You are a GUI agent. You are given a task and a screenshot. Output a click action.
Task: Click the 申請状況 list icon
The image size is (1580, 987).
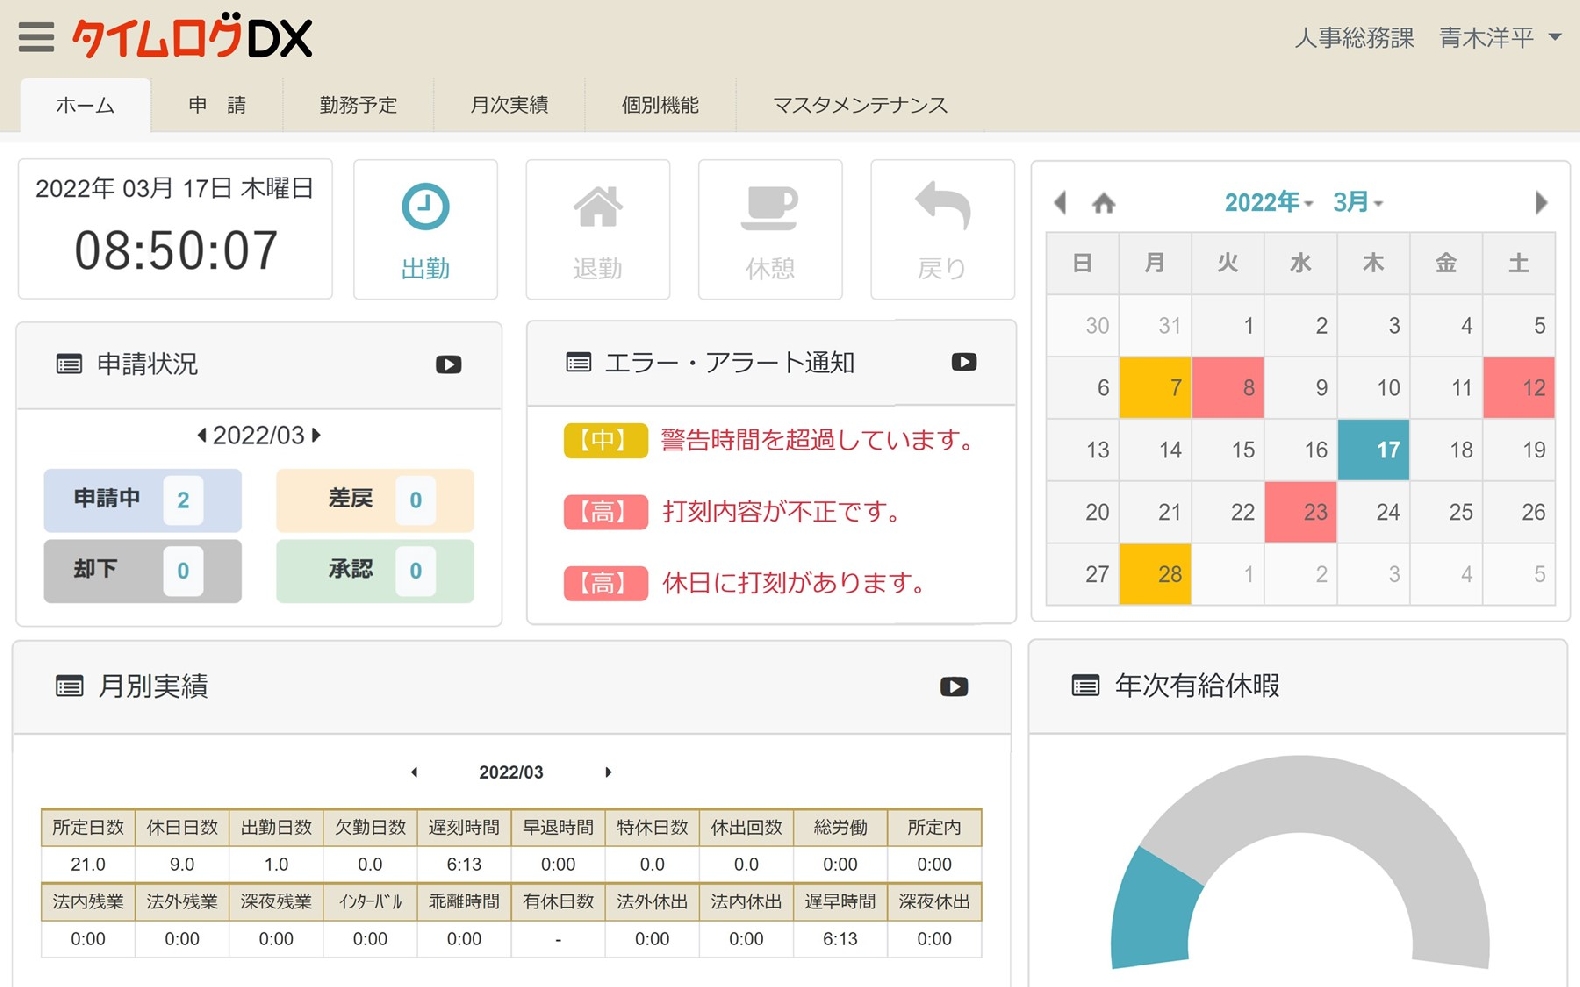pyautogui.click(x=69, y=365)
